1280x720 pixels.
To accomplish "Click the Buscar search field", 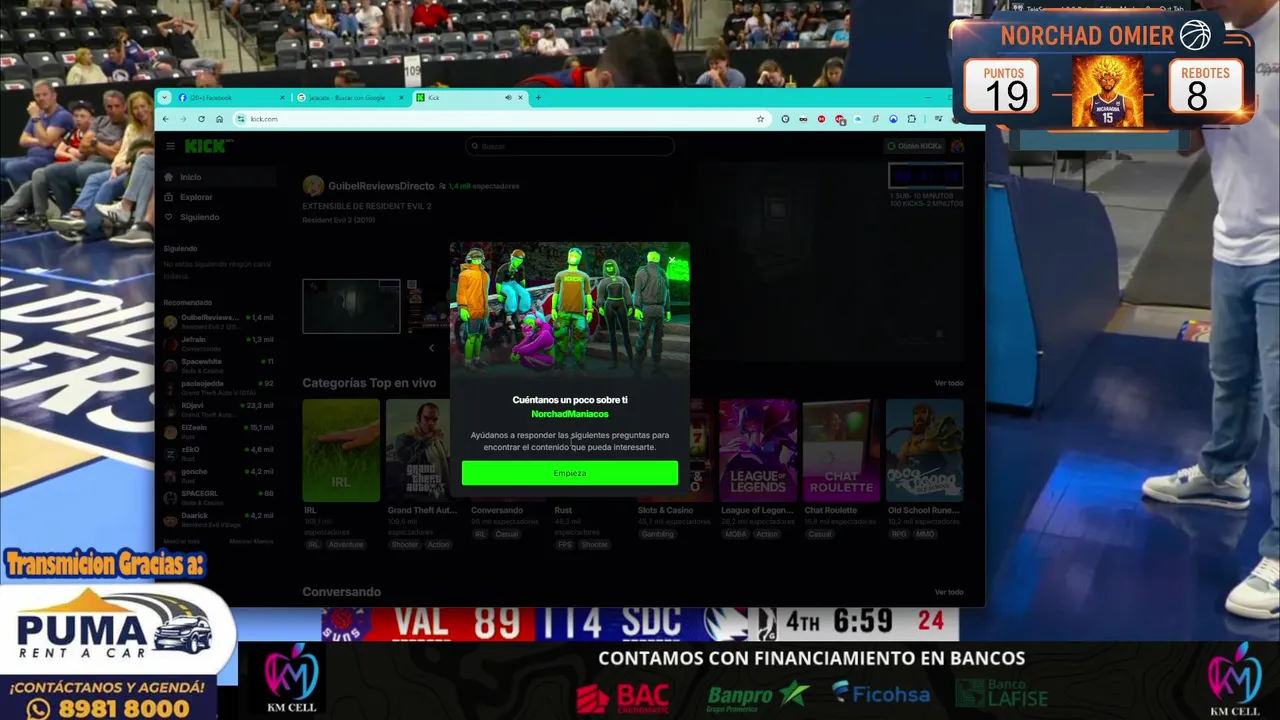I will click(570, 146).
